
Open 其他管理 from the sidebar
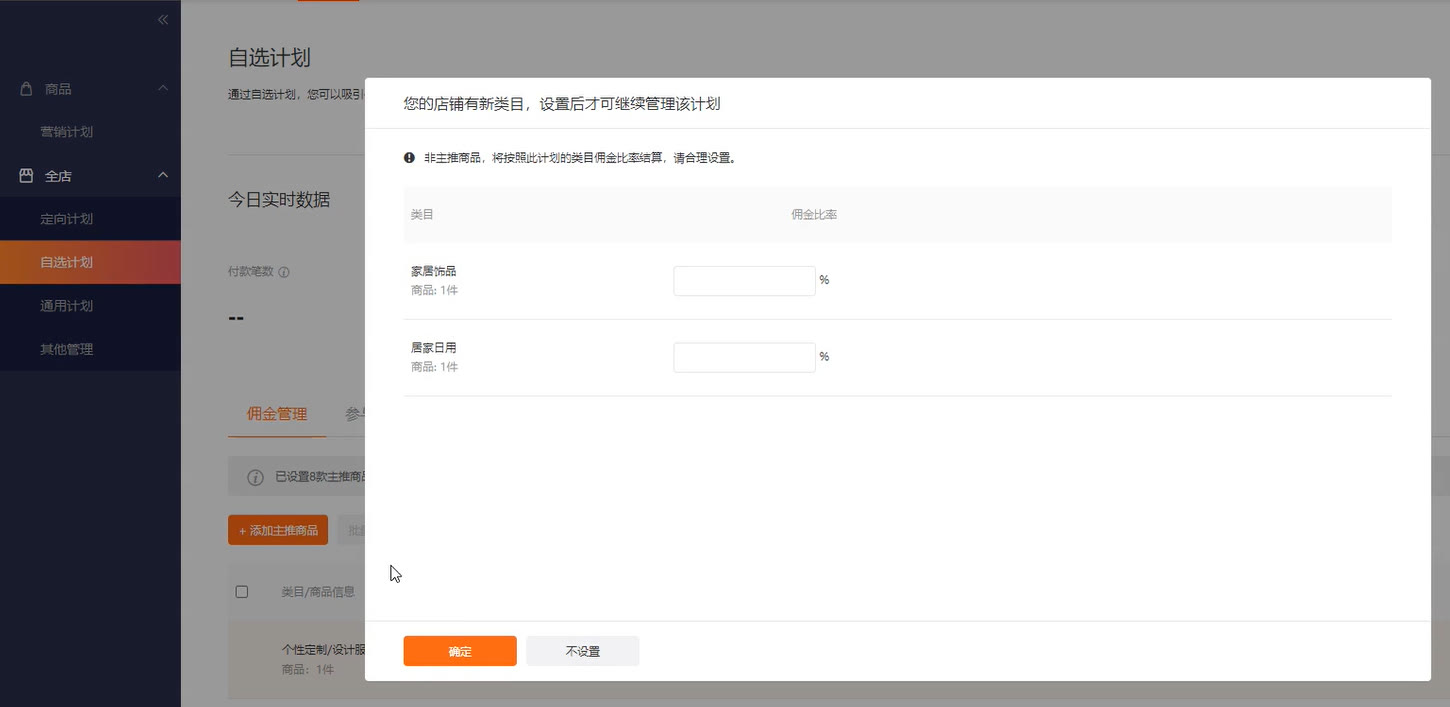click(66, 348)
